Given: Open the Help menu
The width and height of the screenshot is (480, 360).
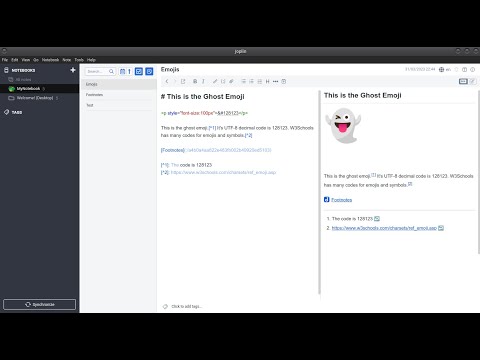Looking at the screenshot, I should point(91,60).
